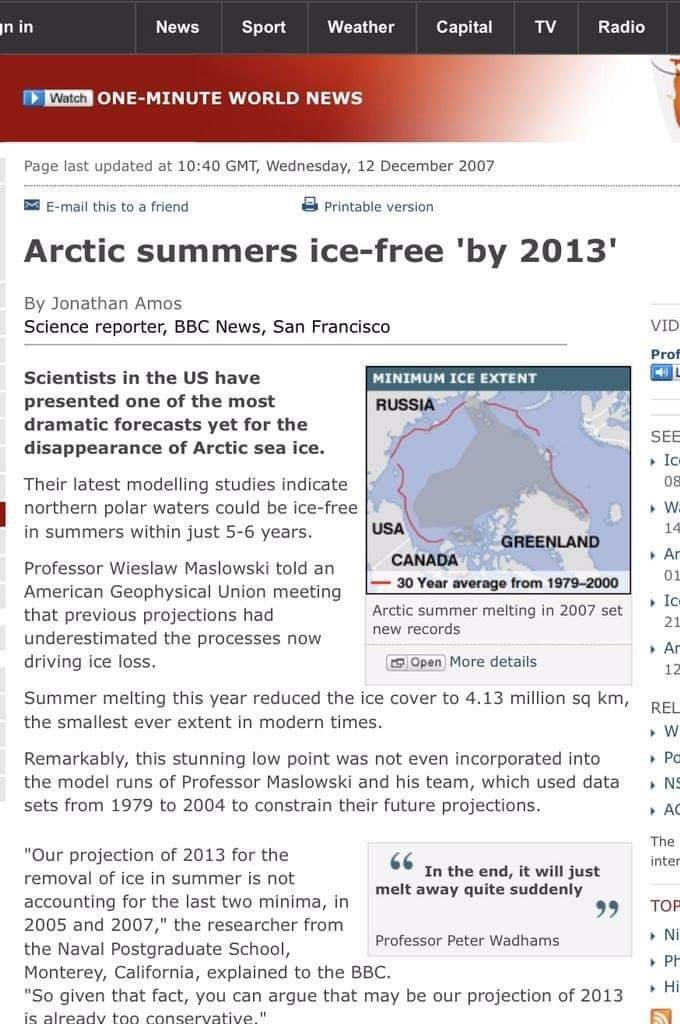Click the first arrow bullet under SEE
This screenshot has height=1024, width=680.
point(654,461)
